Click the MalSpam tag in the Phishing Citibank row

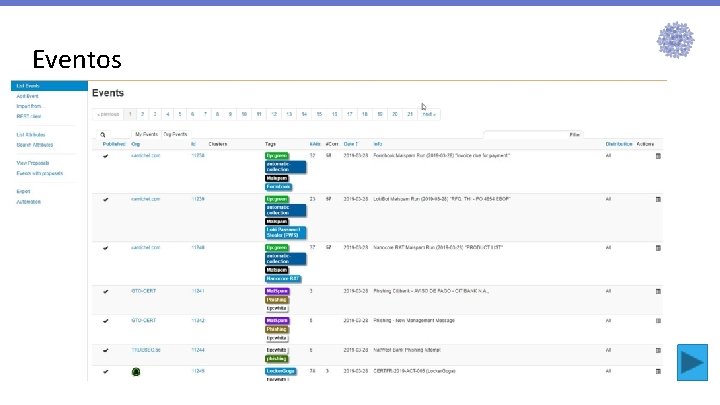pos(277,291)
